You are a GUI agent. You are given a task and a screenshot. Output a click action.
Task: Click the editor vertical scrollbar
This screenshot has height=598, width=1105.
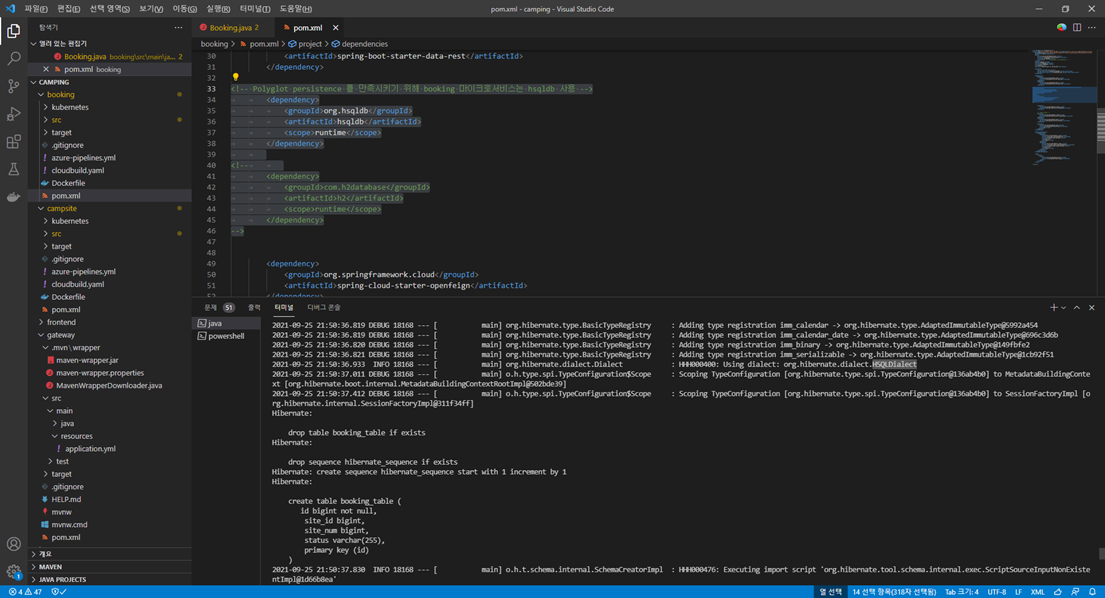click(x=1101, y=131)
